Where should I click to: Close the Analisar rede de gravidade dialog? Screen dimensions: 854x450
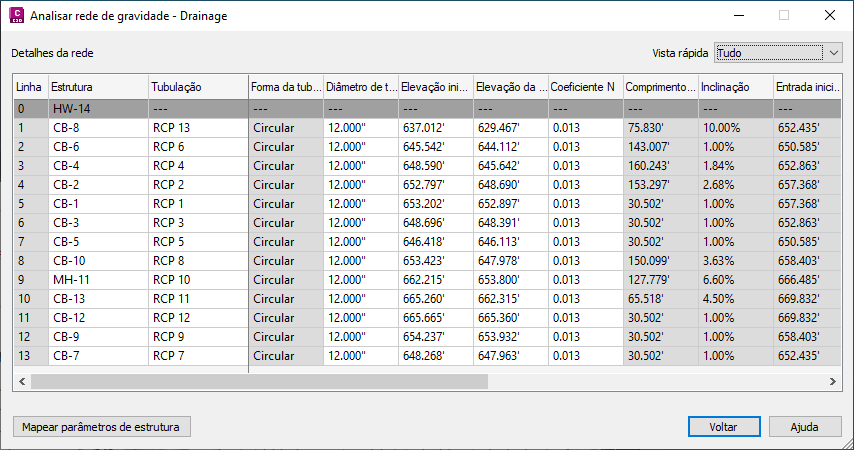tap(830, 15)
